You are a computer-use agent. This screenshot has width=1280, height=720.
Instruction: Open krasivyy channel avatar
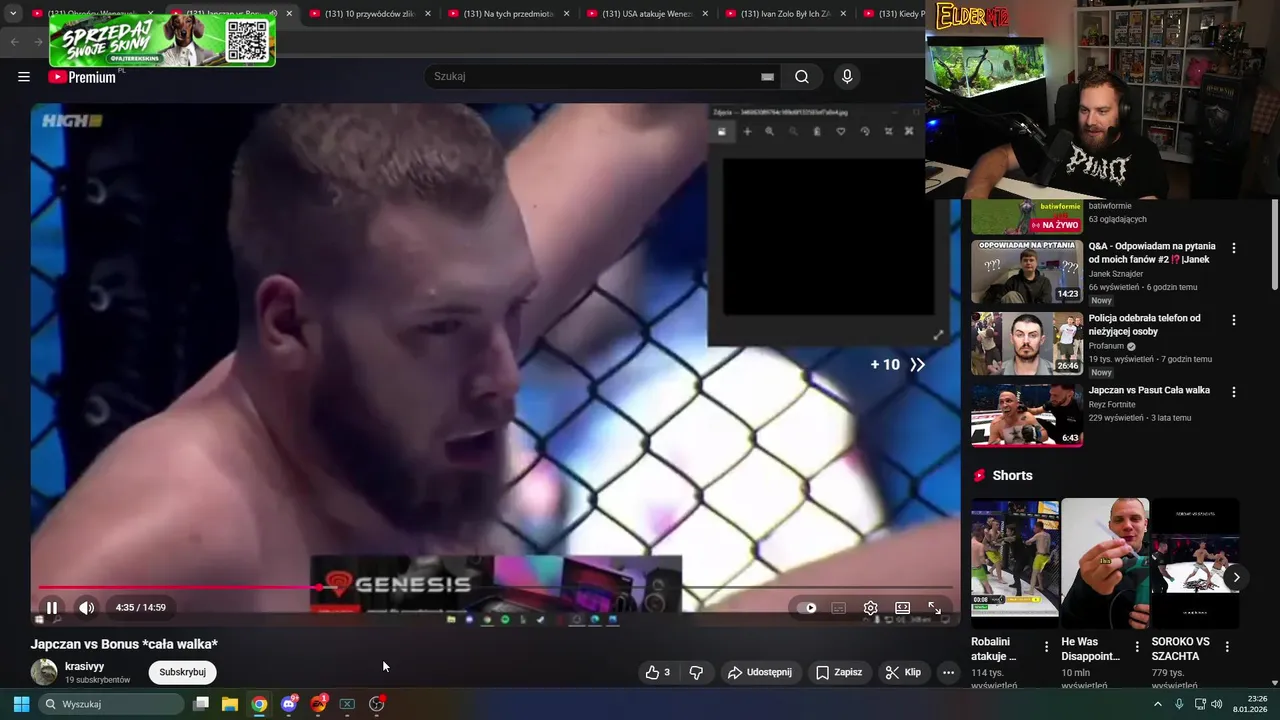click(x=44, y=672)
